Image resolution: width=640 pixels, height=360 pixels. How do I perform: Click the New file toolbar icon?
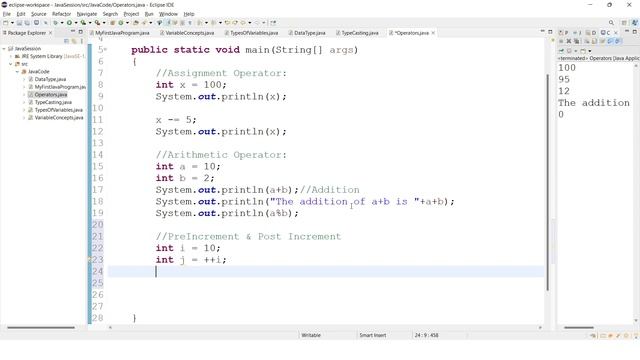[5, 23]
